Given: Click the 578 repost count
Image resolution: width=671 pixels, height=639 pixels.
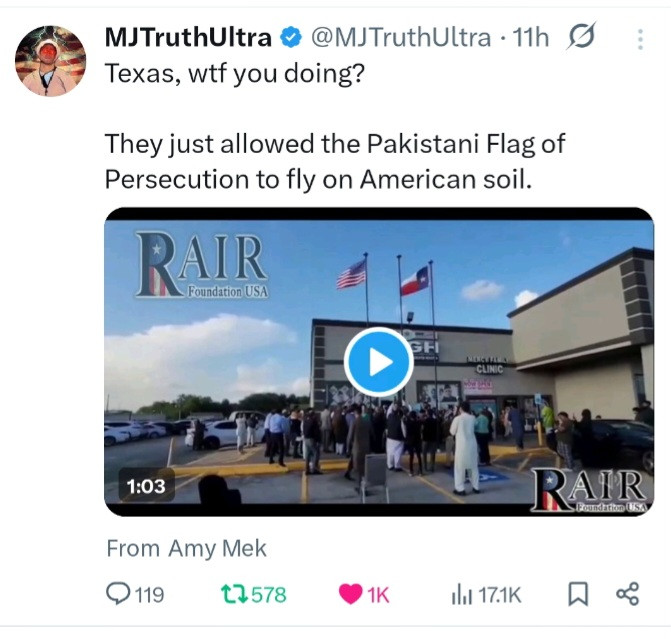Looking at the screenshot, I should 269,595.
